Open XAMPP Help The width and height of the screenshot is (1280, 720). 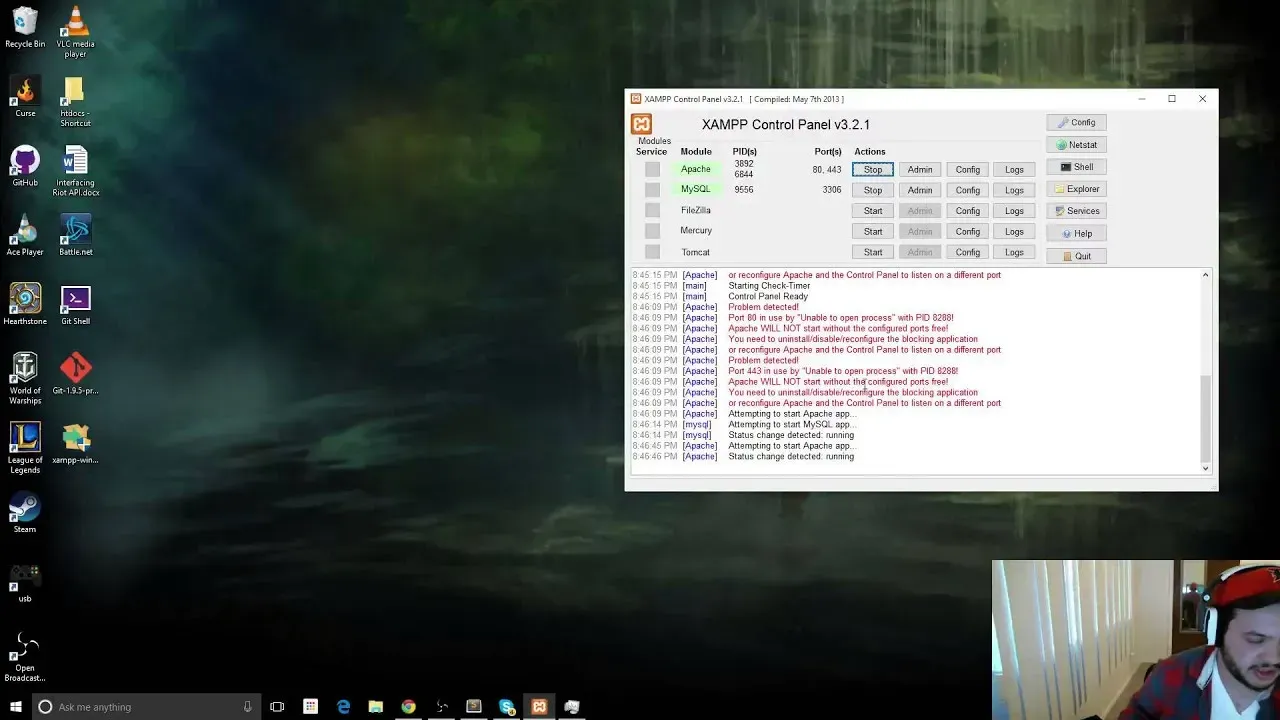point(1076,233)
